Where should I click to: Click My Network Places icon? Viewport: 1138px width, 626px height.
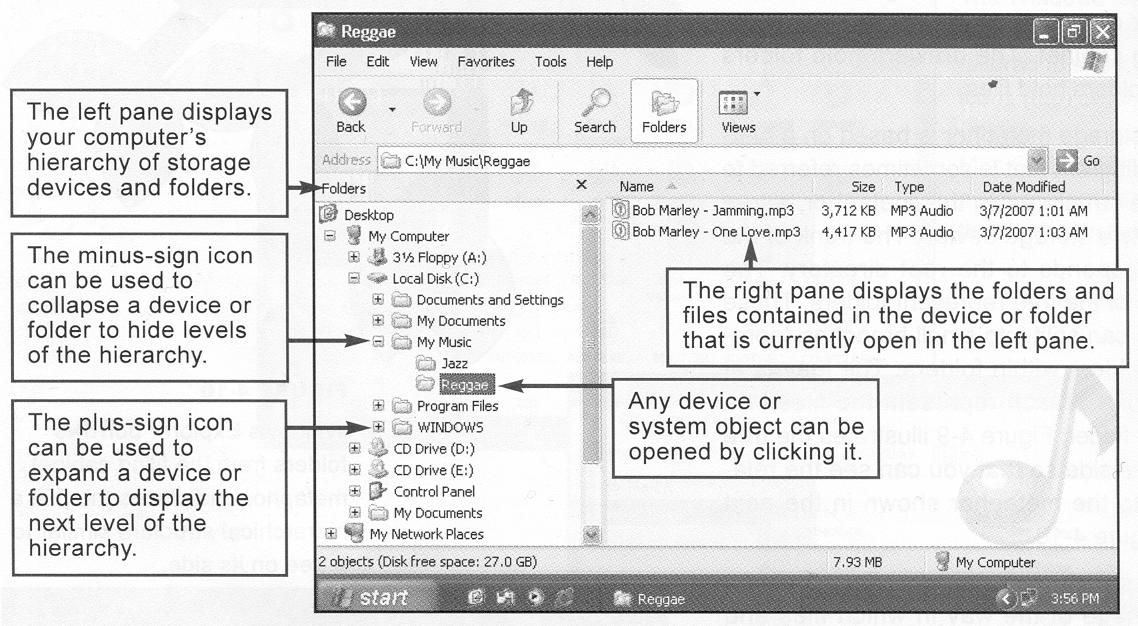[354, 532]
